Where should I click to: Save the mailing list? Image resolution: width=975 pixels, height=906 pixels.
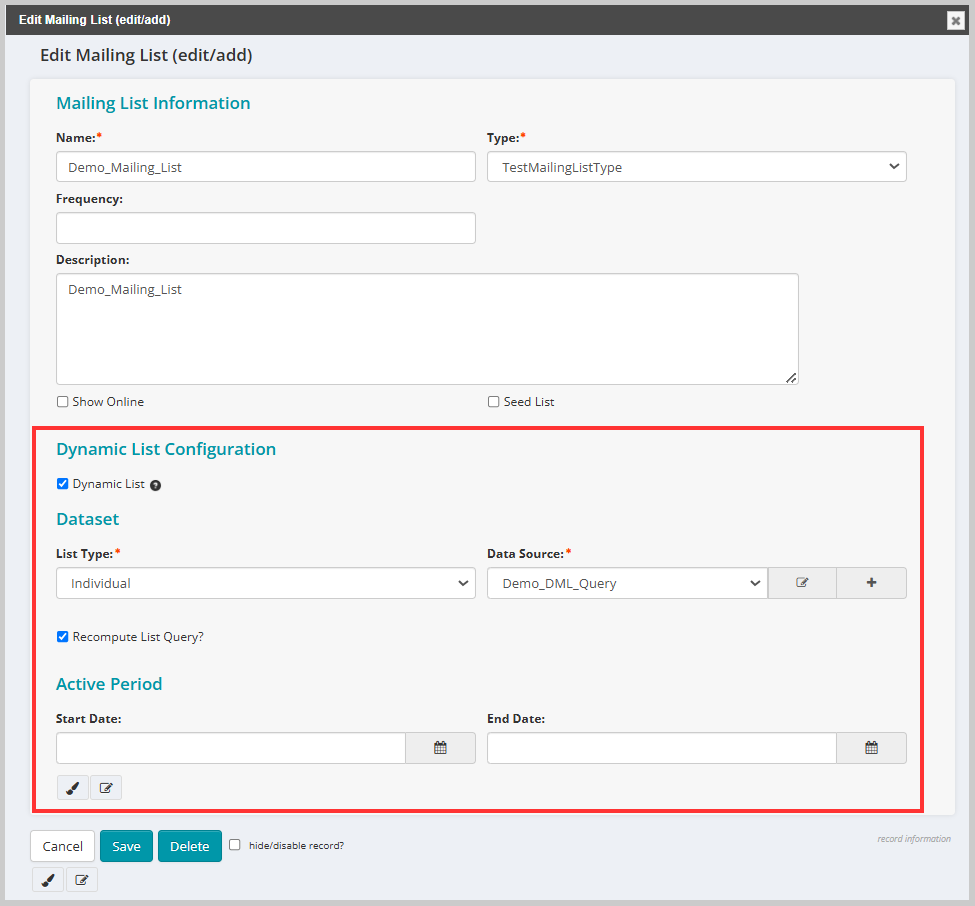coord(126,845)
